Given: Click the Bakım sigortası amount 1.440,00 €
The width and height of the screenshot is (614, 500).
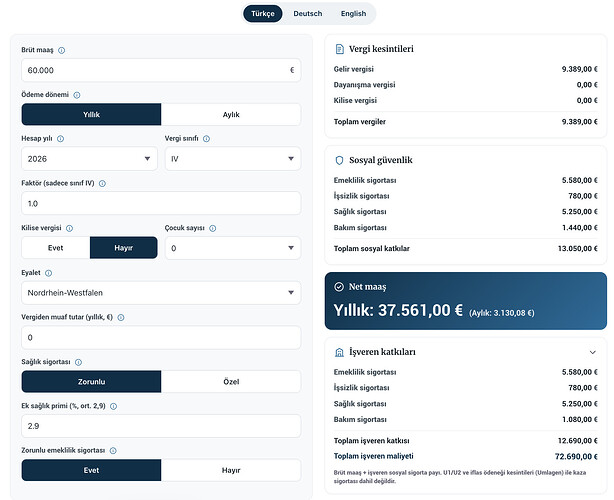Looking at the screenshot, I should [580, 228].
